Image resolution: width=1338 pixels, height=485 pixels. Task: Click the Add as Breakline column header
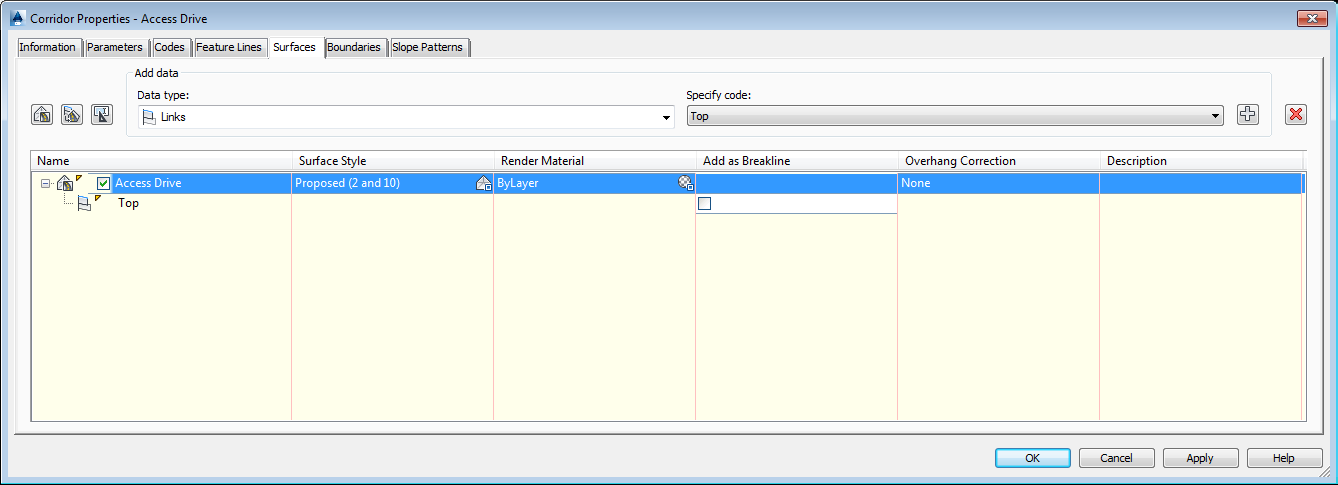797,160
